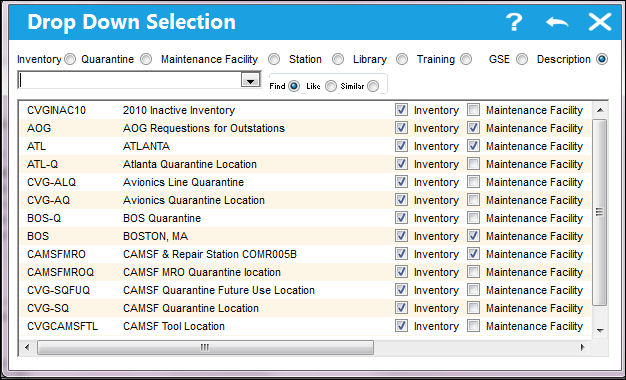
Task: Click CAMSF Quarantine Future Use Location text
Action: click(x=219, y=290)
